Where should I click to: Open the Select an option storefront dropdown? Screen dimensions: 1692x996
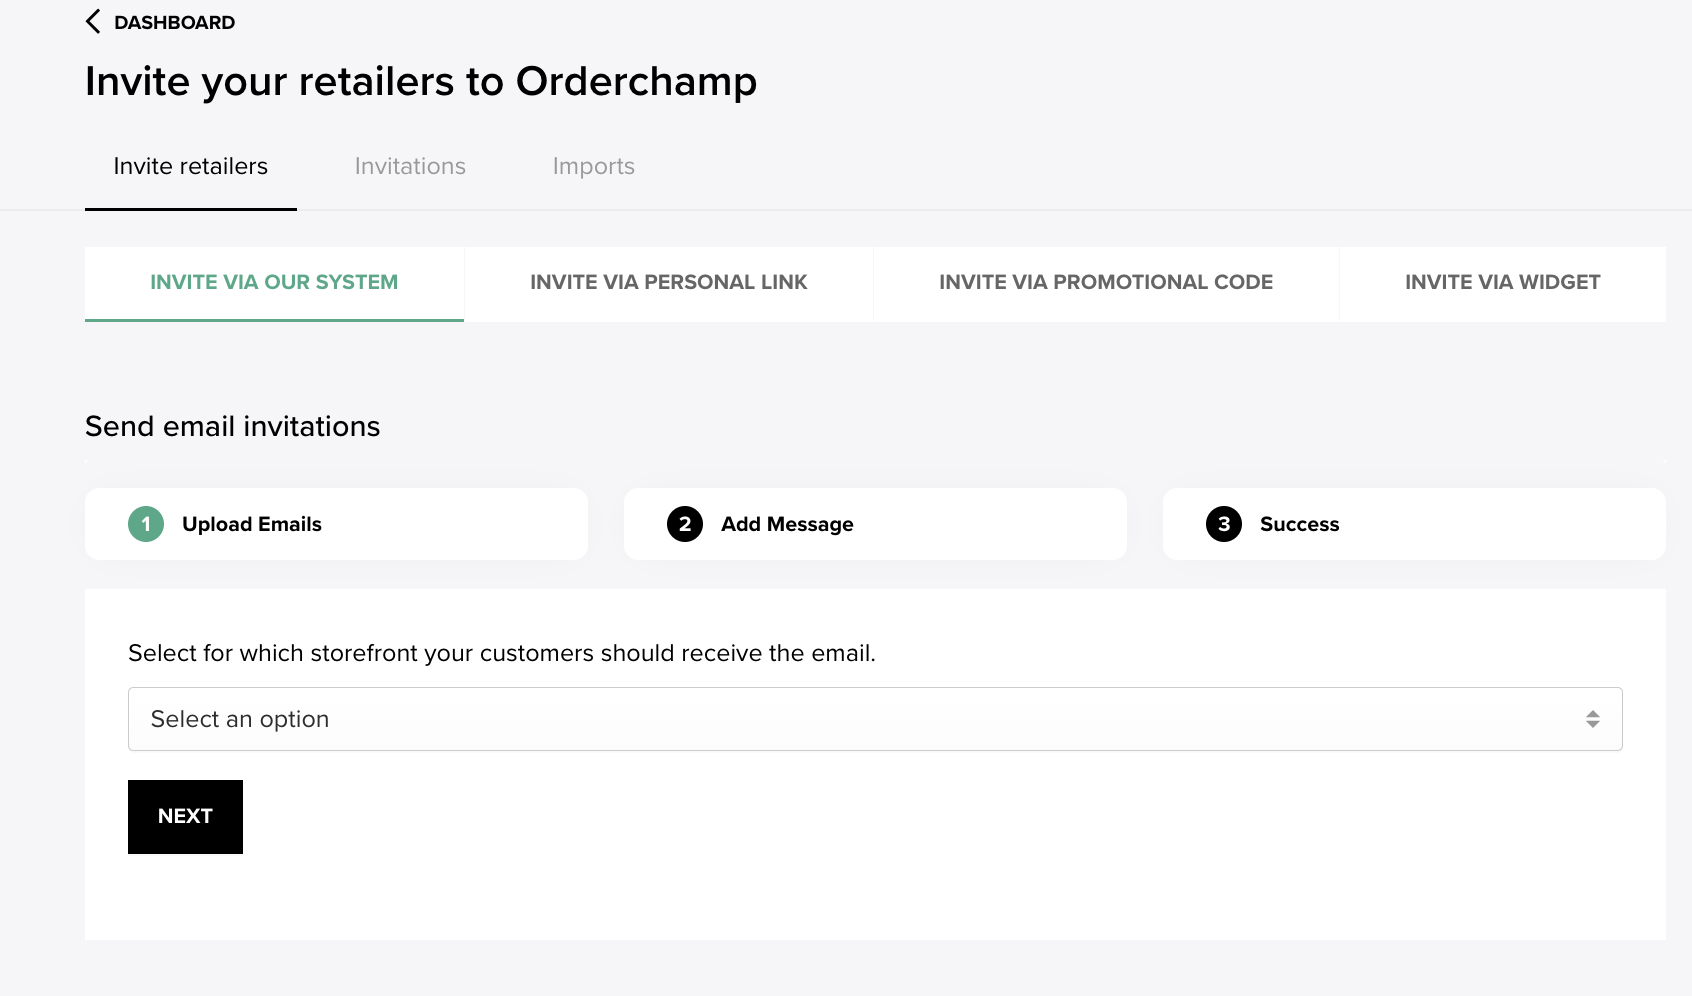tap(875, 719)
